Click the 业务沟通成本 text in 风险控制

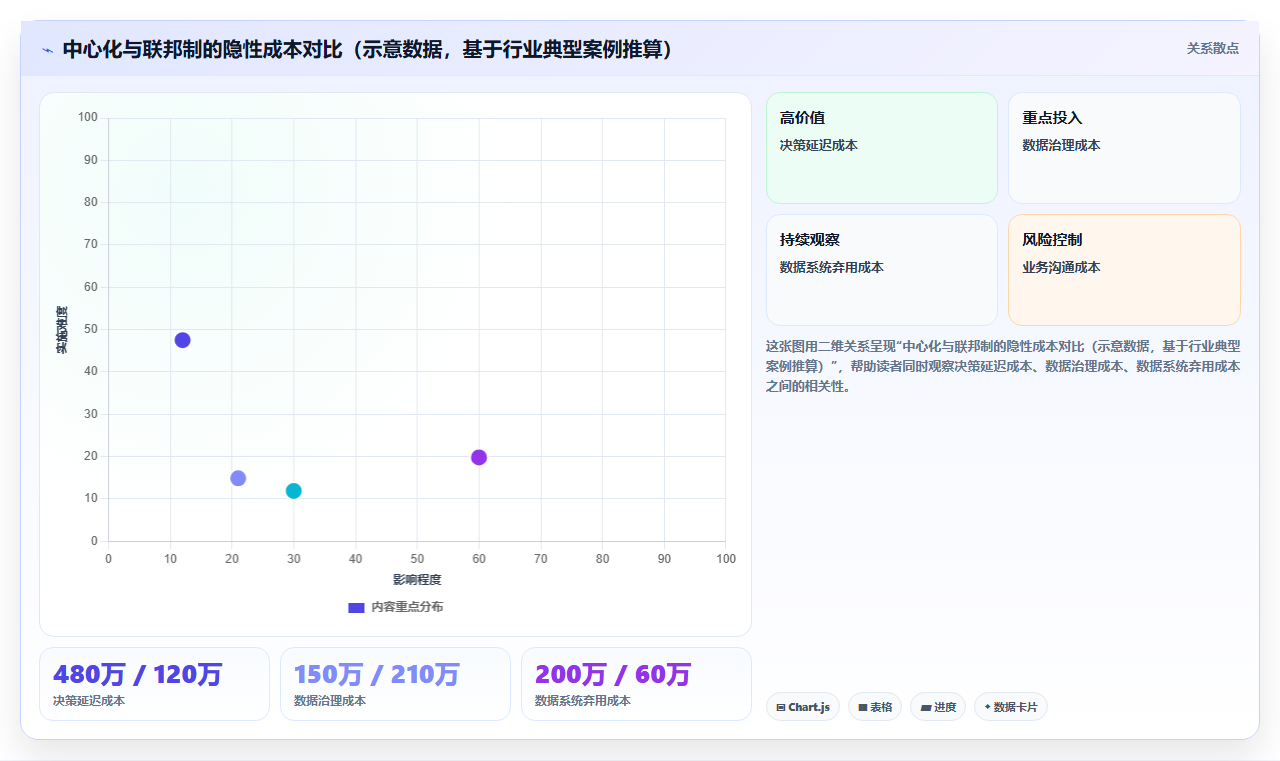pyautogui.click(x=1061, y=267)
